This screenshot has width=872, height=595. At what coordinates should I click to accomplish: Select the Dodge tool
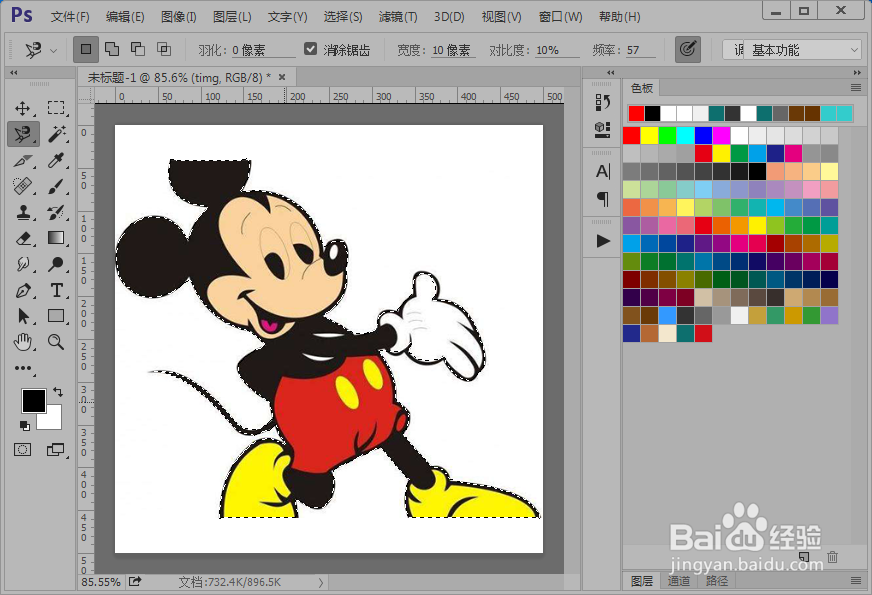click(x=56, y=264)
